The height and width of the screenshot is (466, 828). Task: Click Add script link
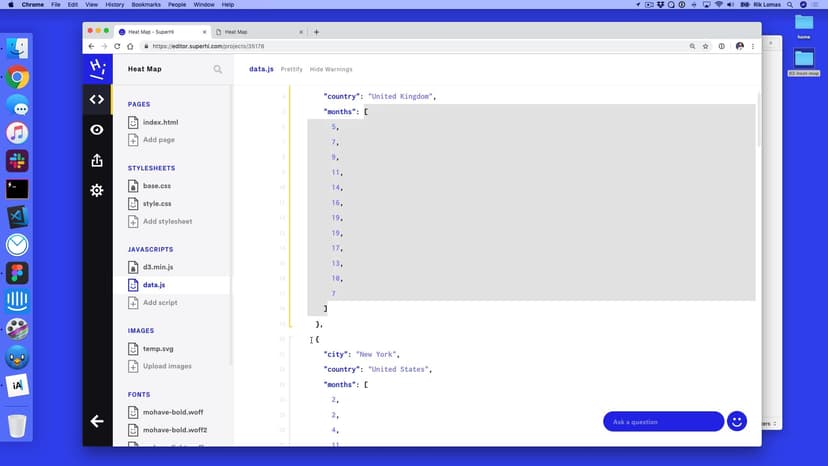[x=160, y=302]
